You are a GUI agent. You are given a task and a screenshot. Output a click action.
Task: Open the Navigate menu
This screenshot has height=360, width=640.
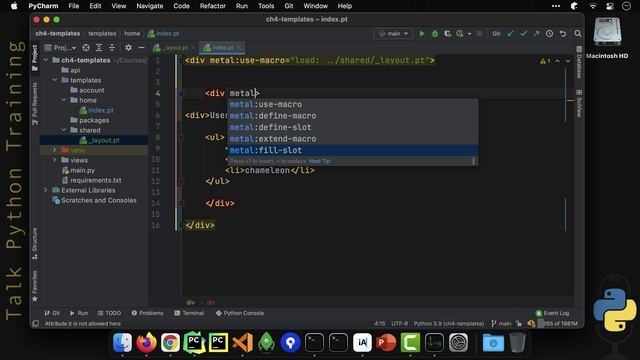[x=150, y=6]
